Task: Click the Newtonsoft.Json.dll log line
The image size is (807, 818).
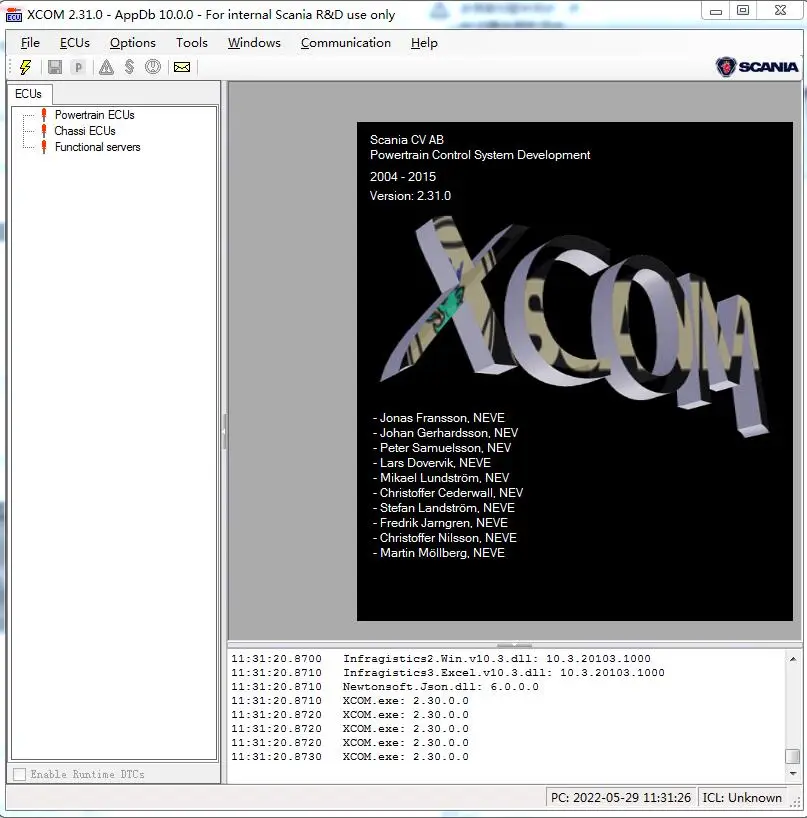Action: [441, 687]
